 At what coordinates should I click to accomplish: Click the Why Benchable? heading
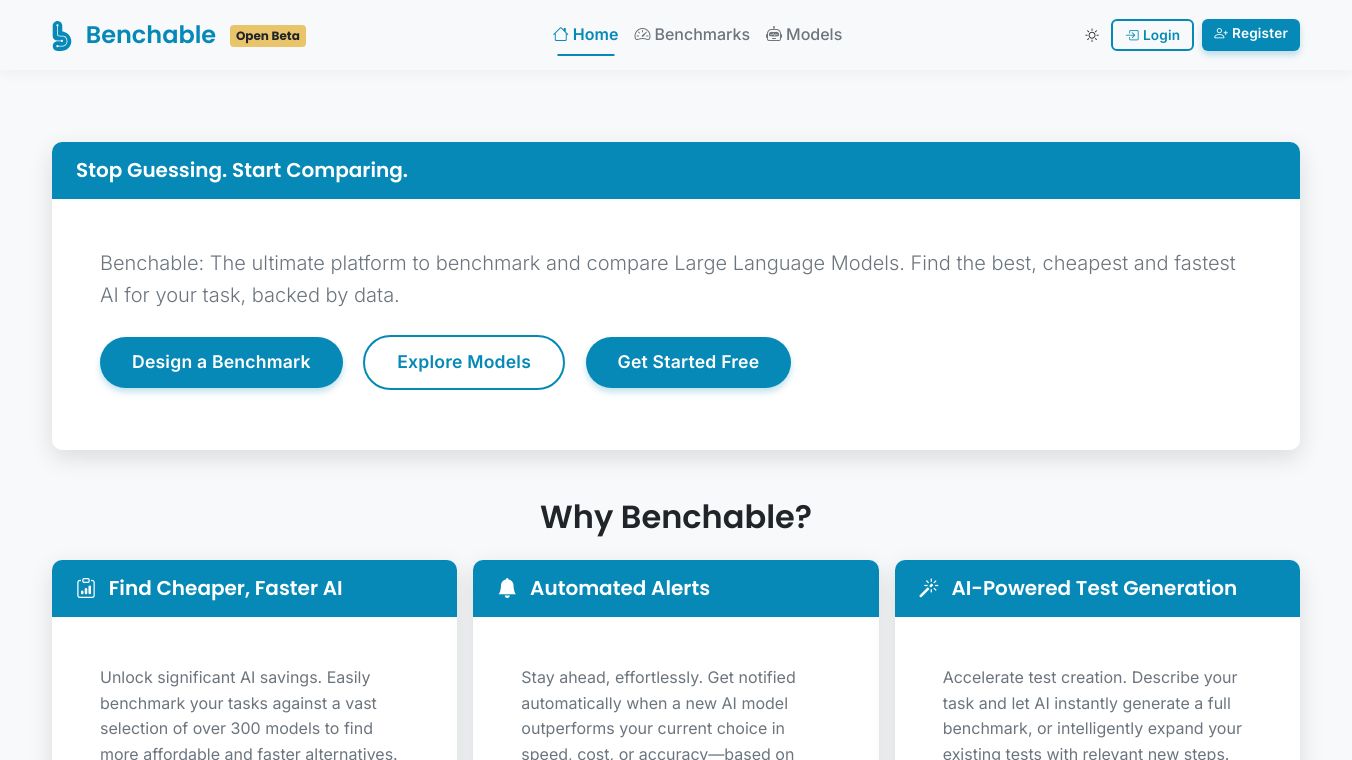pos(676,517)
